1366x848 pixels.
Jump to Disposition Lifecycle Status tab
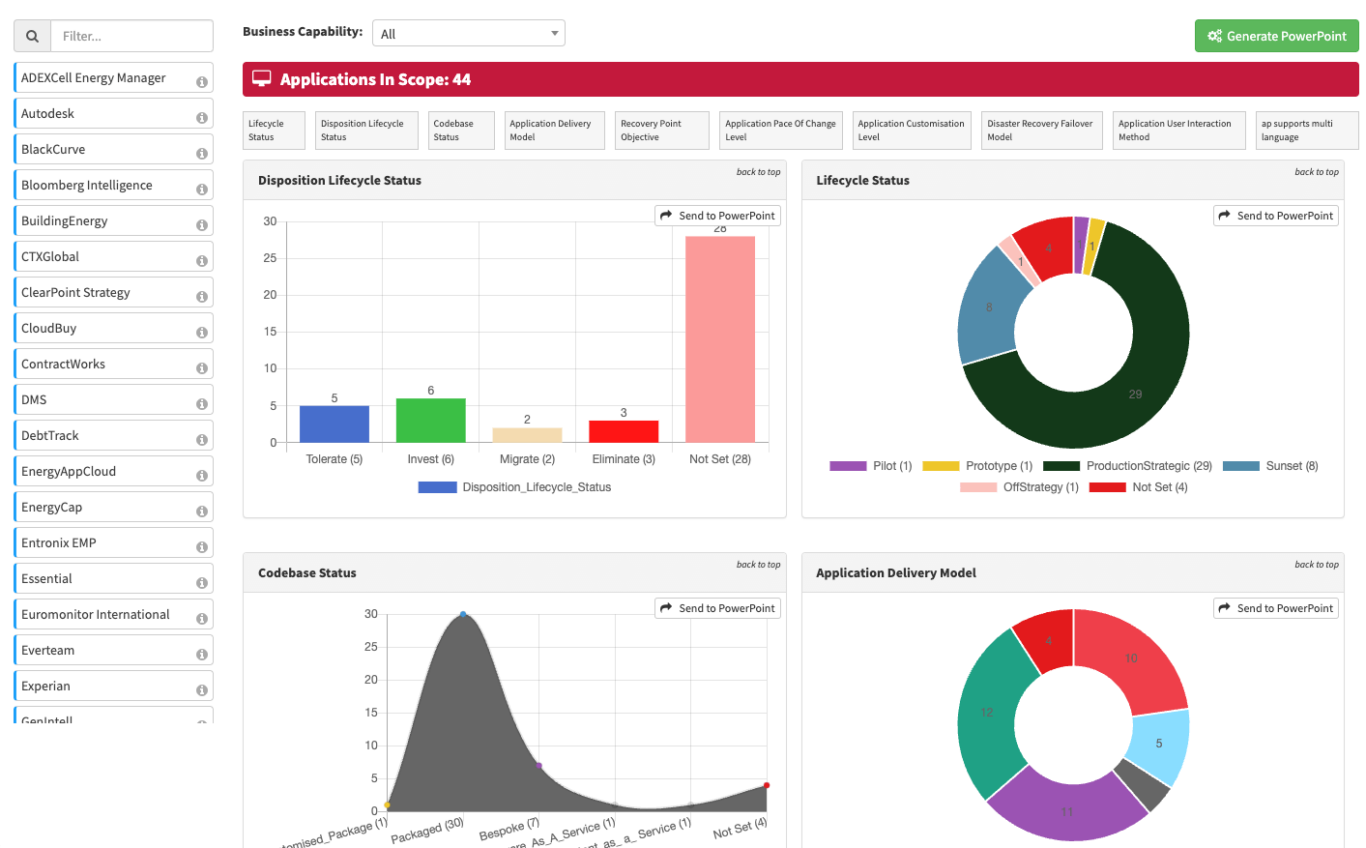pyautogui.click(x=367, y=130)
